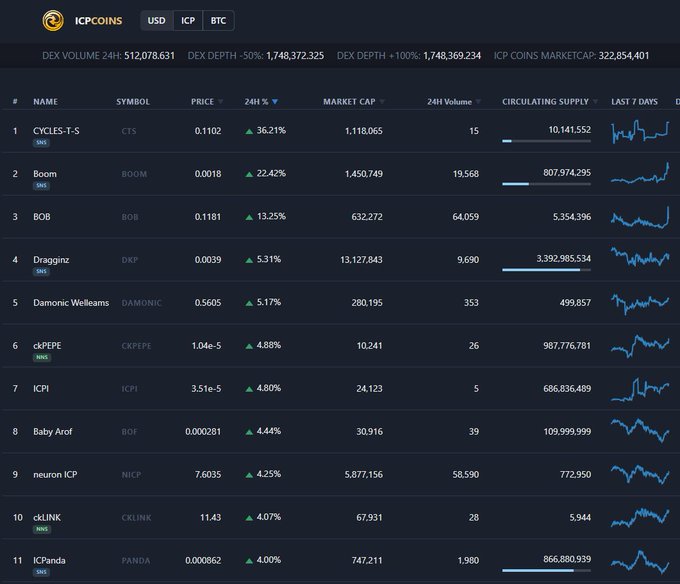Click the neuron ICP price 7.6035
Screen dimensions: 680x584
[208, 474]
